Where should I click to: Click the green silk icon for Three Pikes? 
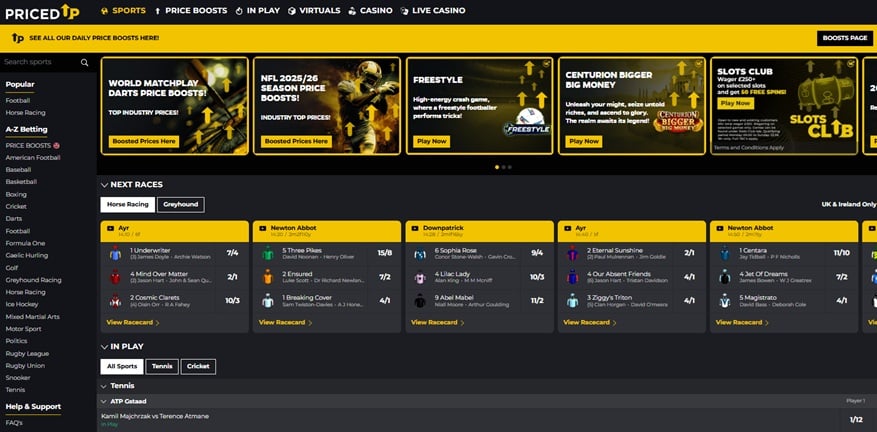pyautogui.click(x=267, y=253)
